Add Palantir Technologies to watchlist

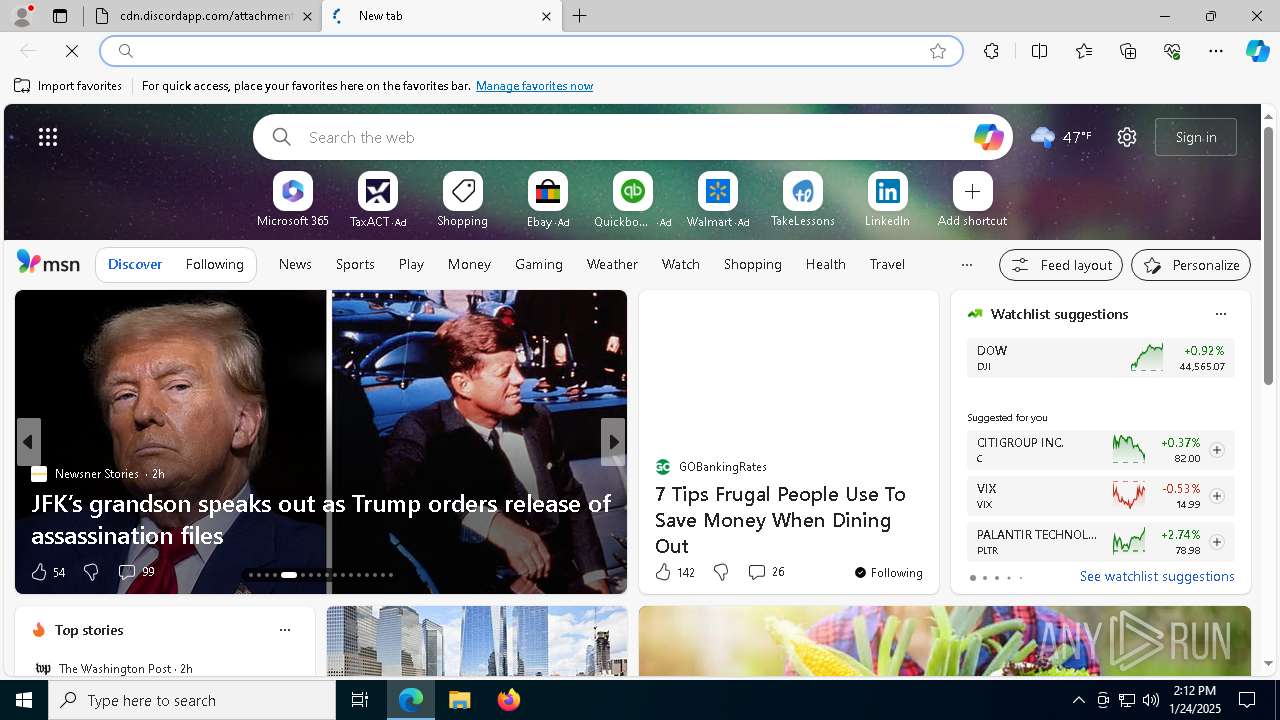click(x=1216, y=542)
